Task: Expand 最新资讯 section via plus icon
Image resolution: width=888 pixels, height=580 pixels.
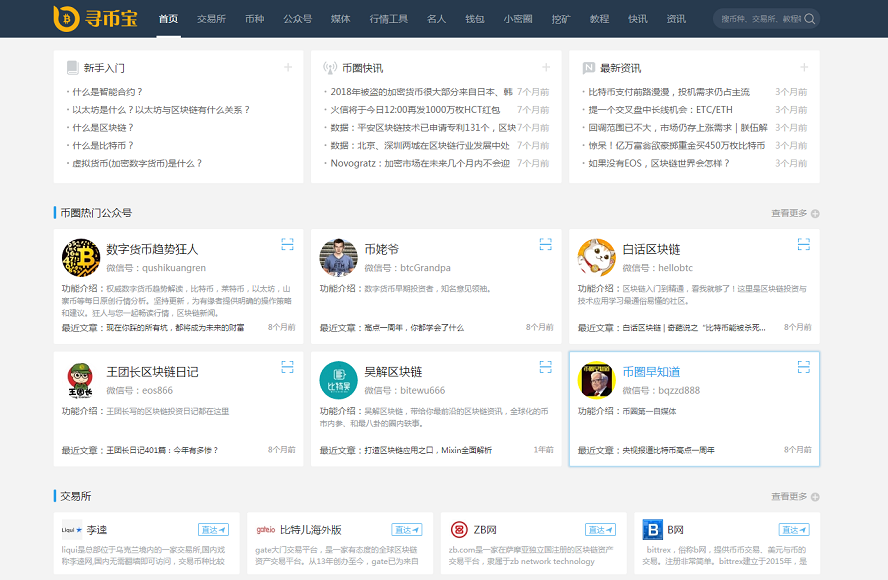Action: [803, 66]
